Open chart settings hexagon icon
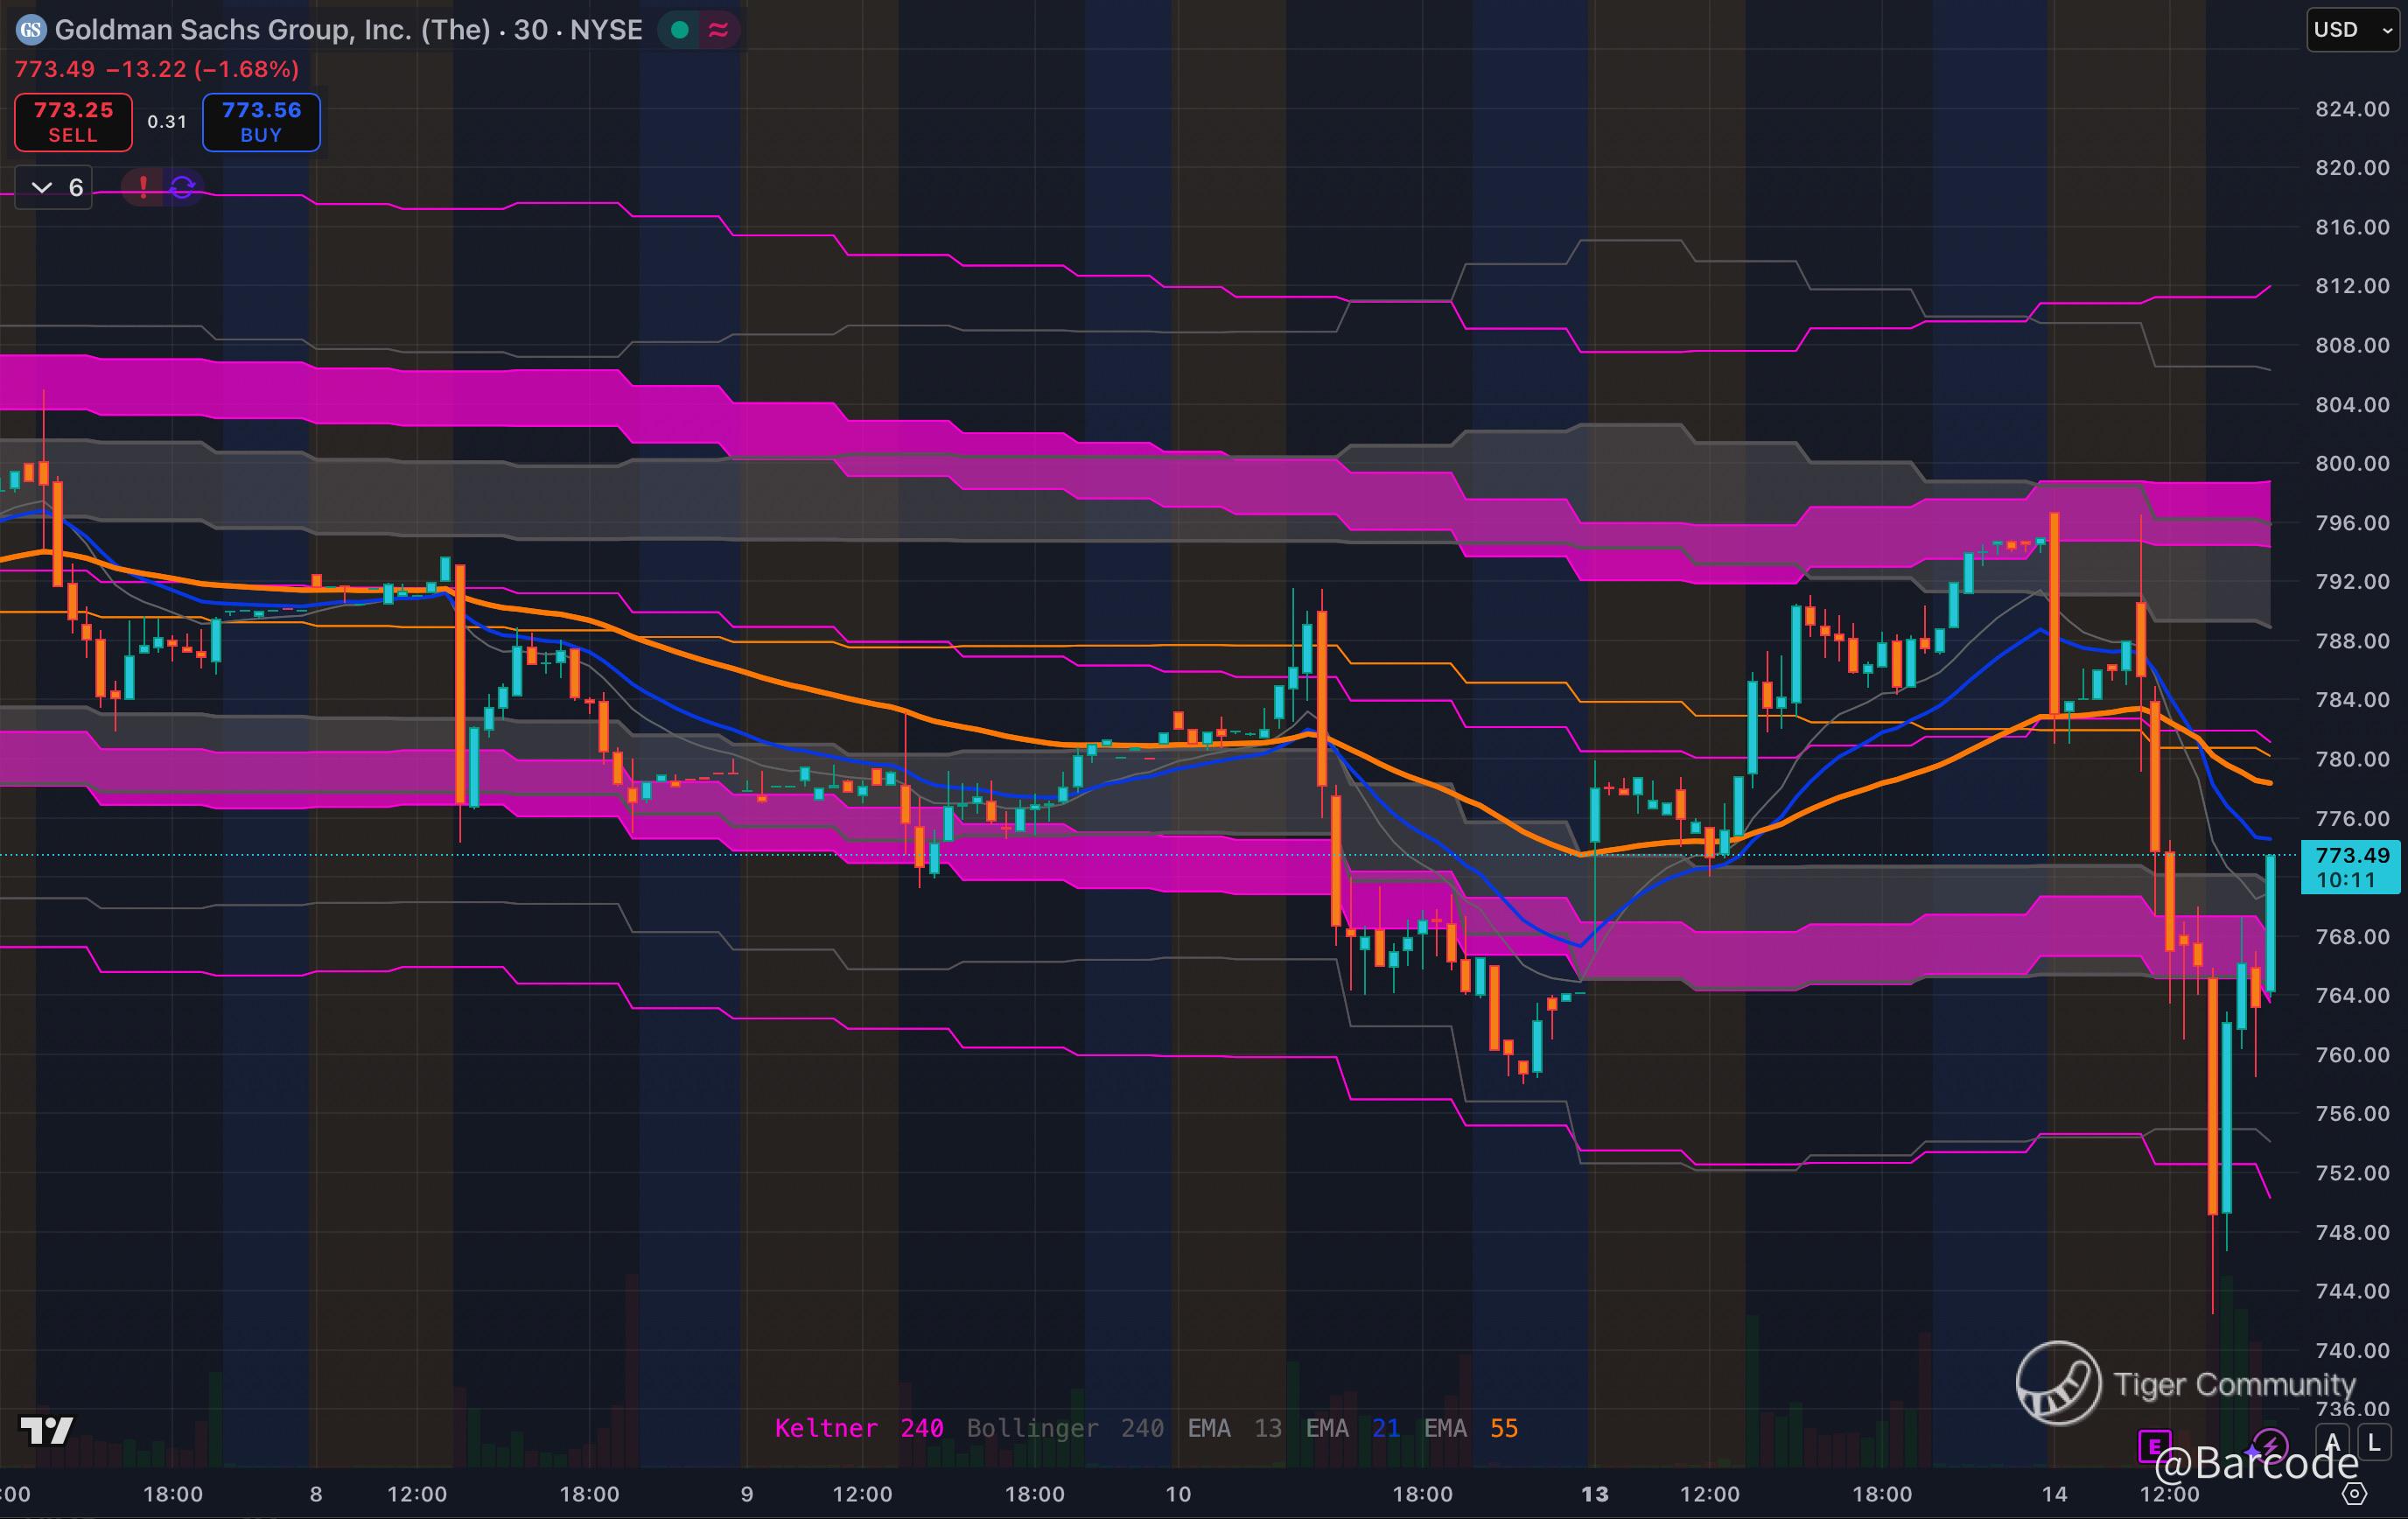 pyautogui.click(x=2355, y=1494)
